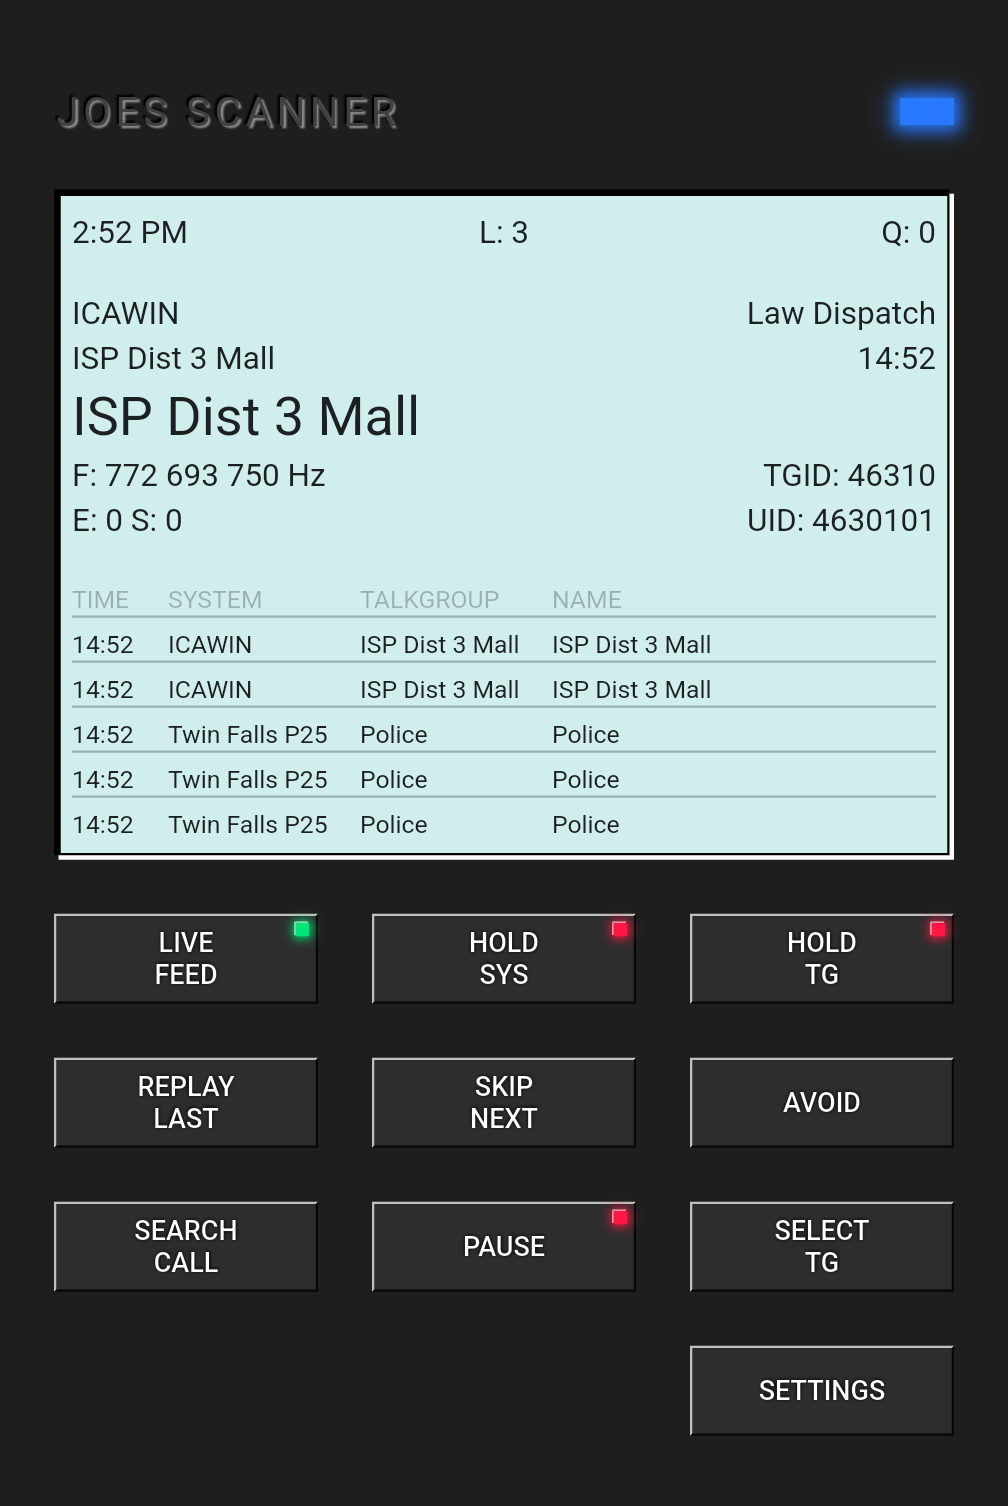Open the Select TG screen
Image resolution: width=1008 pixels, height=1506 pixels.
tap(820, 1246)
